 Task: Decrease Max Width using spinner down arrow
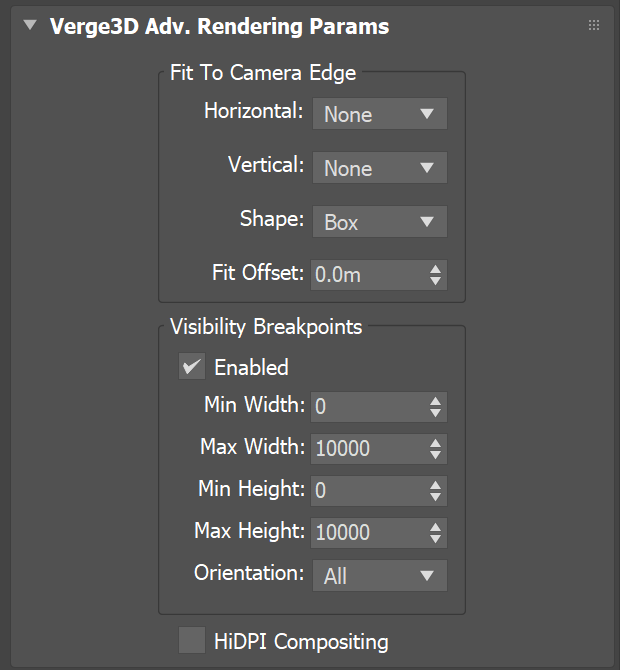pyautogui.click(x=435, y=455)
